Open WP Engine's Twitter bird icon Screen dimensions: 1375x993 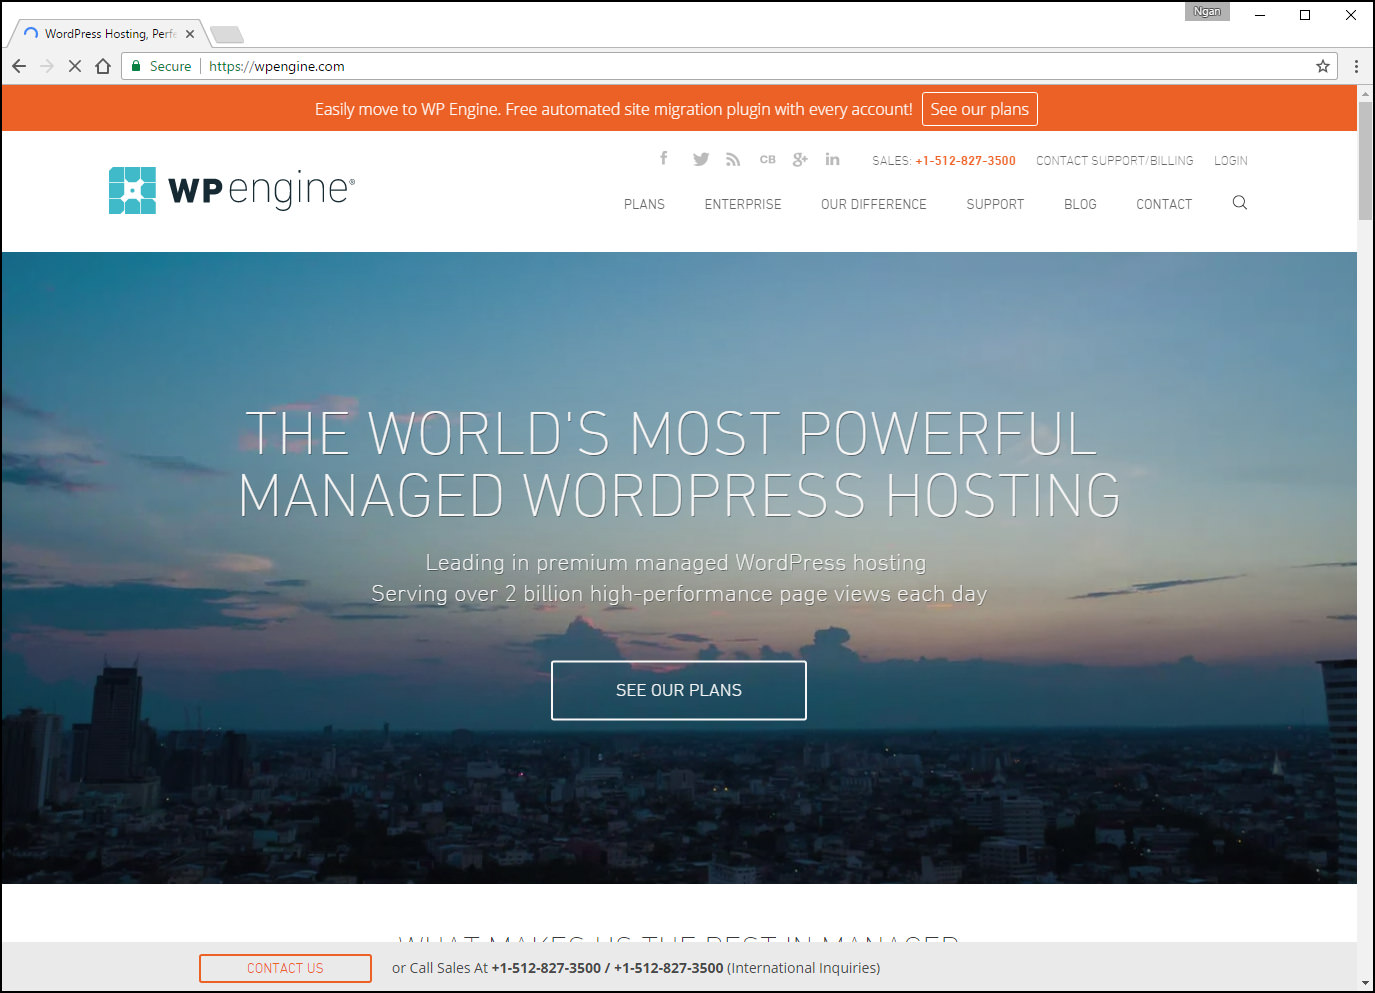point(701,159)
